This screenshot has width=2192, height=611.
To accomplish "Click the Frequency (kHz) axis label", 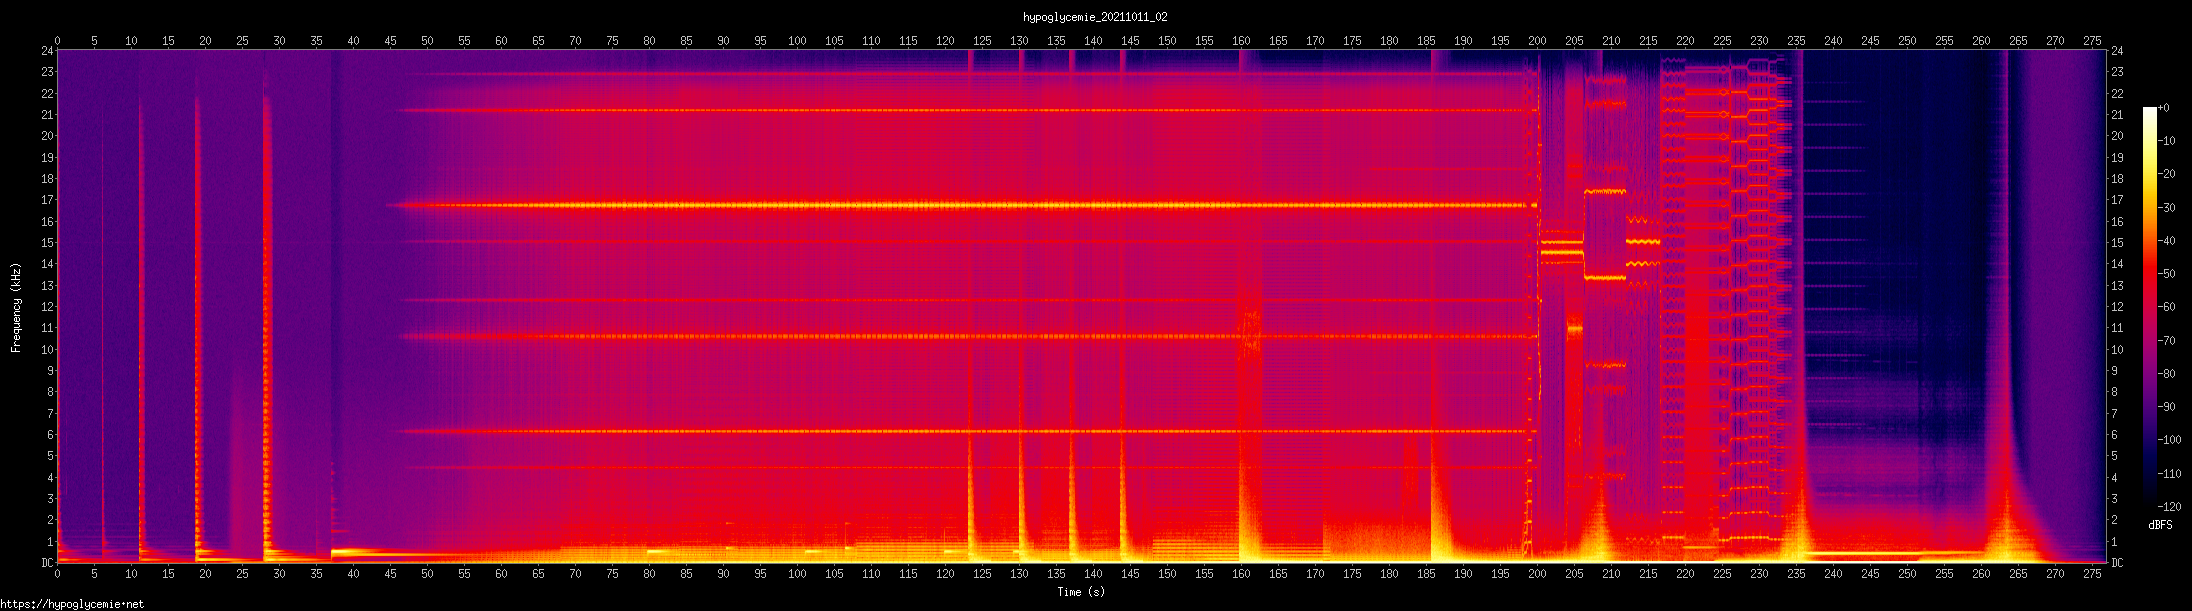I will pos(16,308).
